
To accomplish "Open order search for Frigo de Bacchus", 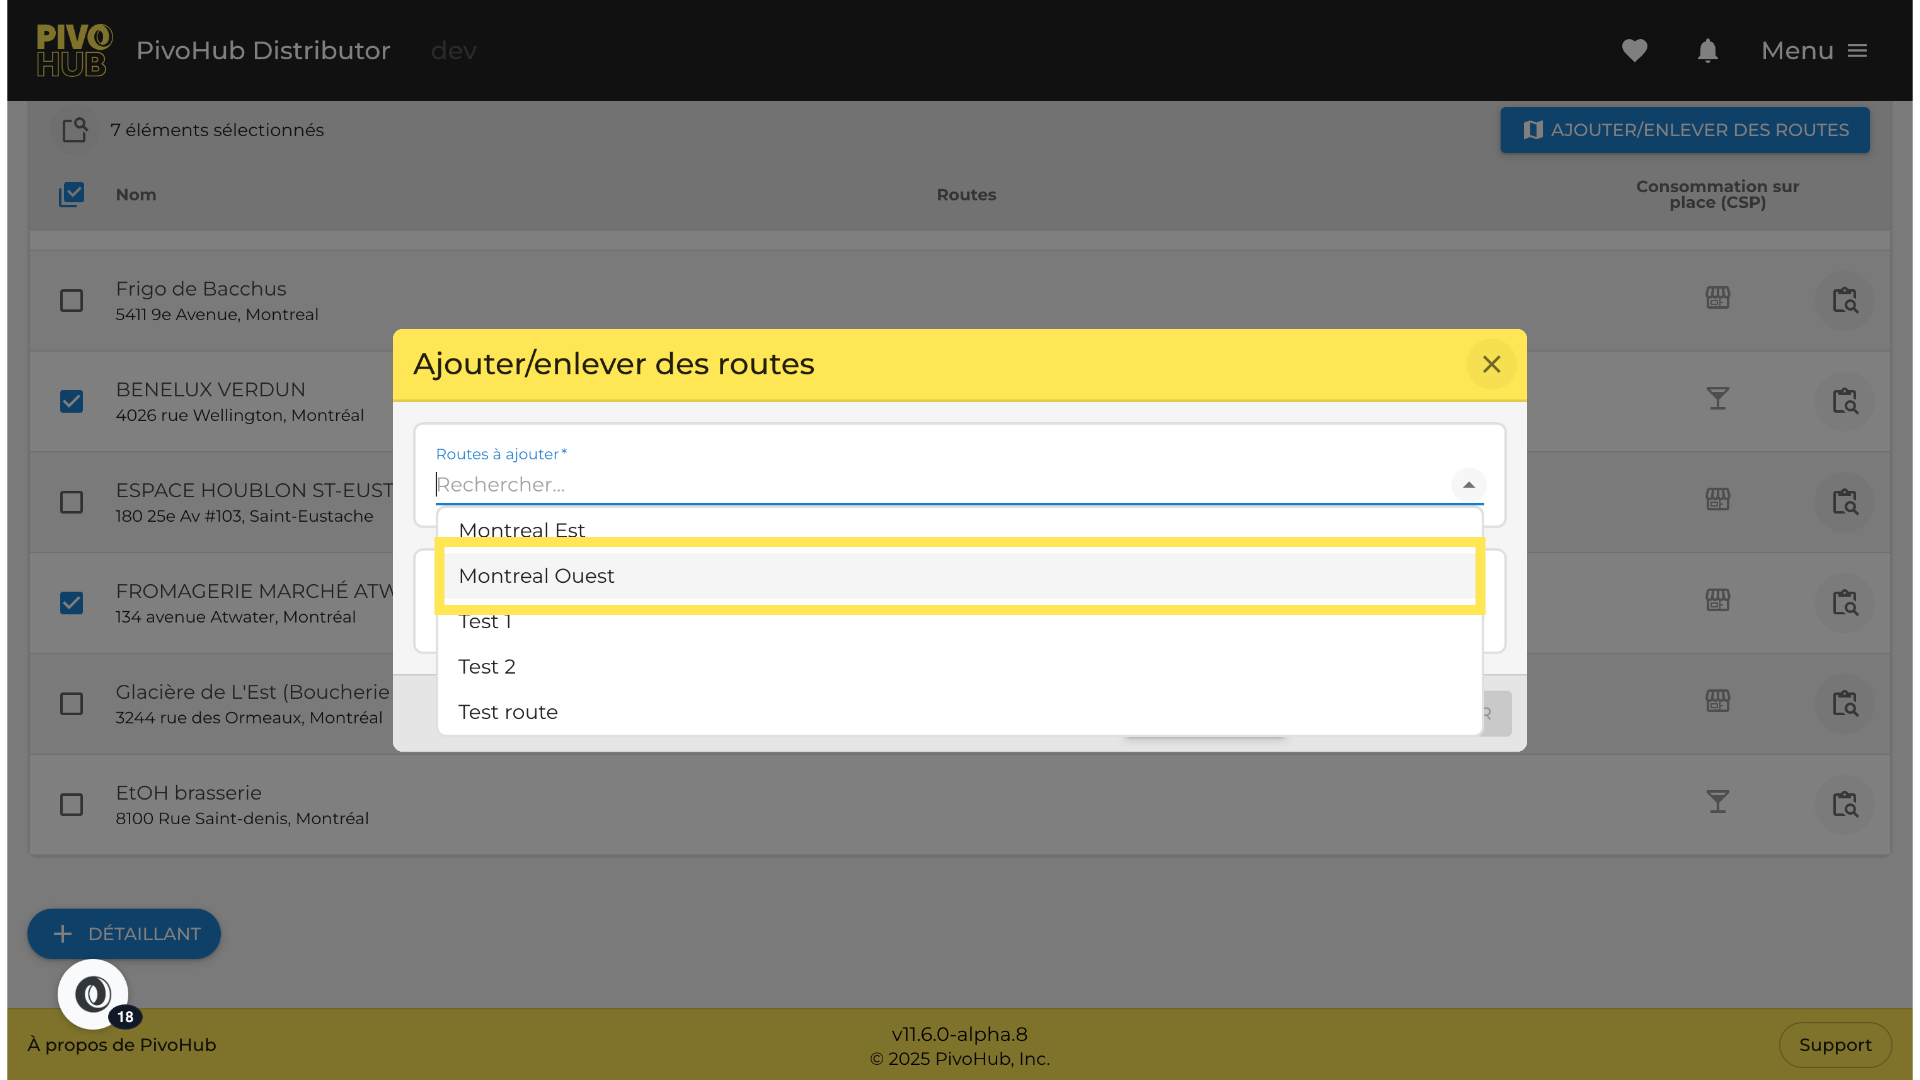I will click(1844, 300).
